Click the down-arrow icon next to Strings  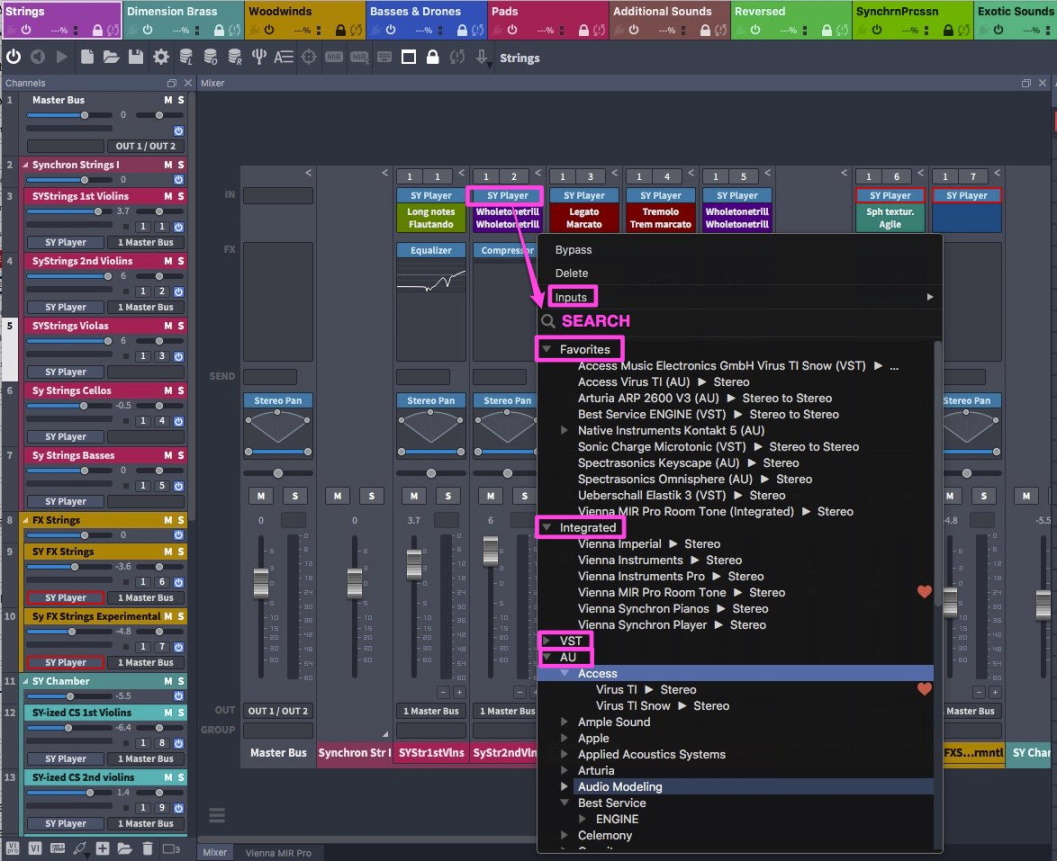pyautogui.click(x=481, y=57)
